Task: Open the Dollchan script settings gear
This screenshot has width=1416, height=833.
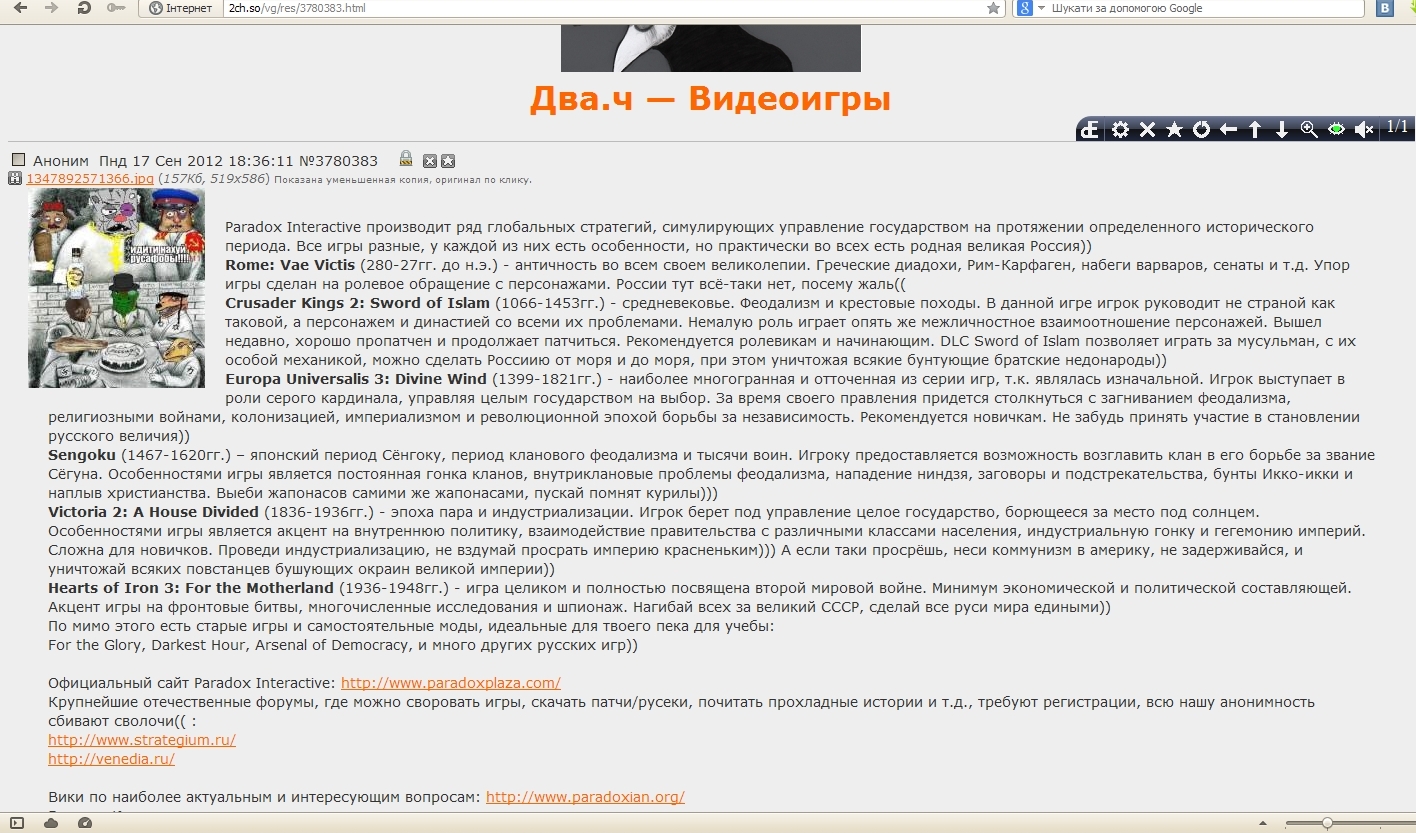Action: (x=1120, y=130)
